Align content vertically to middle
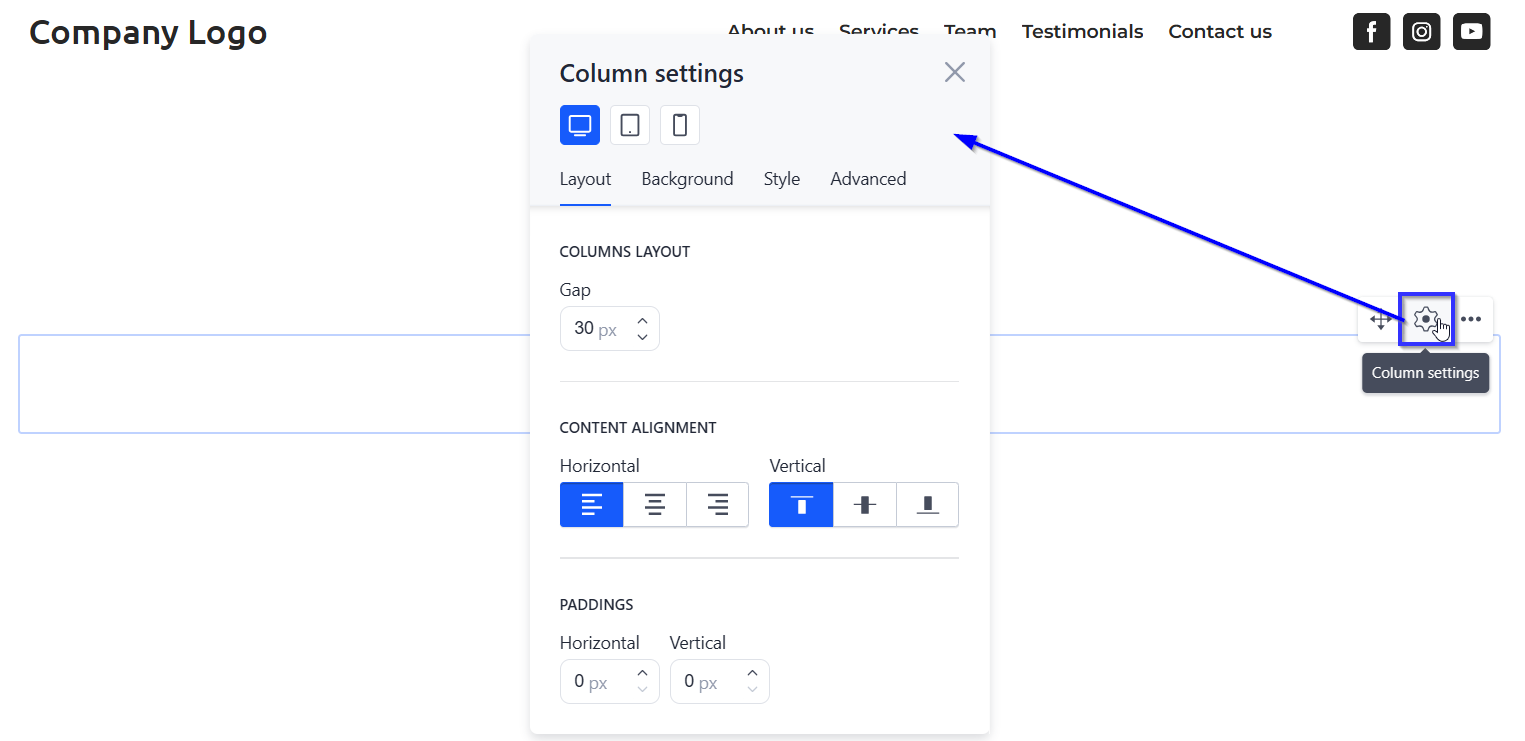The image size is (1525, 741). [865, 505]
